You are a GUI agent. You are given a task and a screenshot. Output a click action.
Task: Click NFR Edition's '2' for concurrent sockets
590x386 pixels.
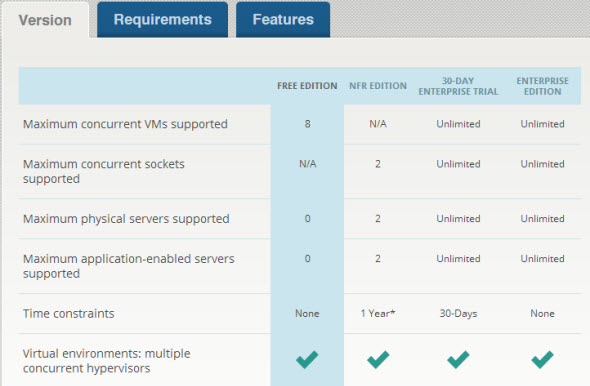[x=378, y=164]
